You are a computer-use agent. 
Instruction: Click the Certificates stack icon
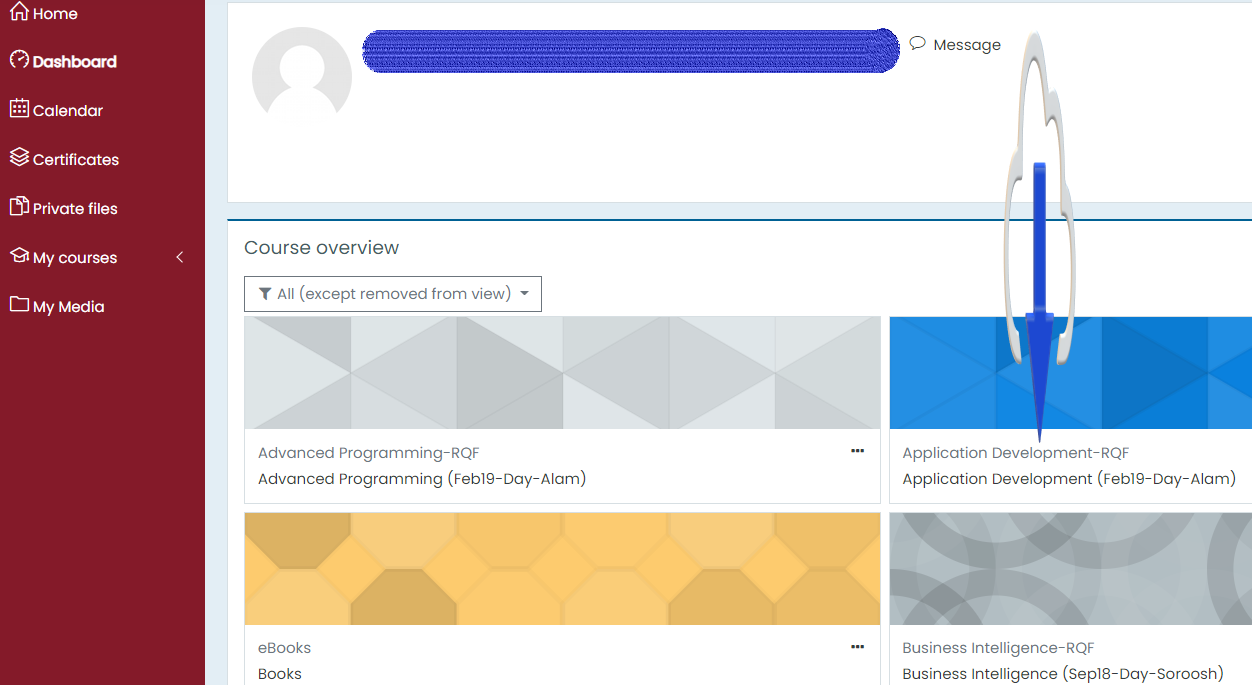pos(19,158)
